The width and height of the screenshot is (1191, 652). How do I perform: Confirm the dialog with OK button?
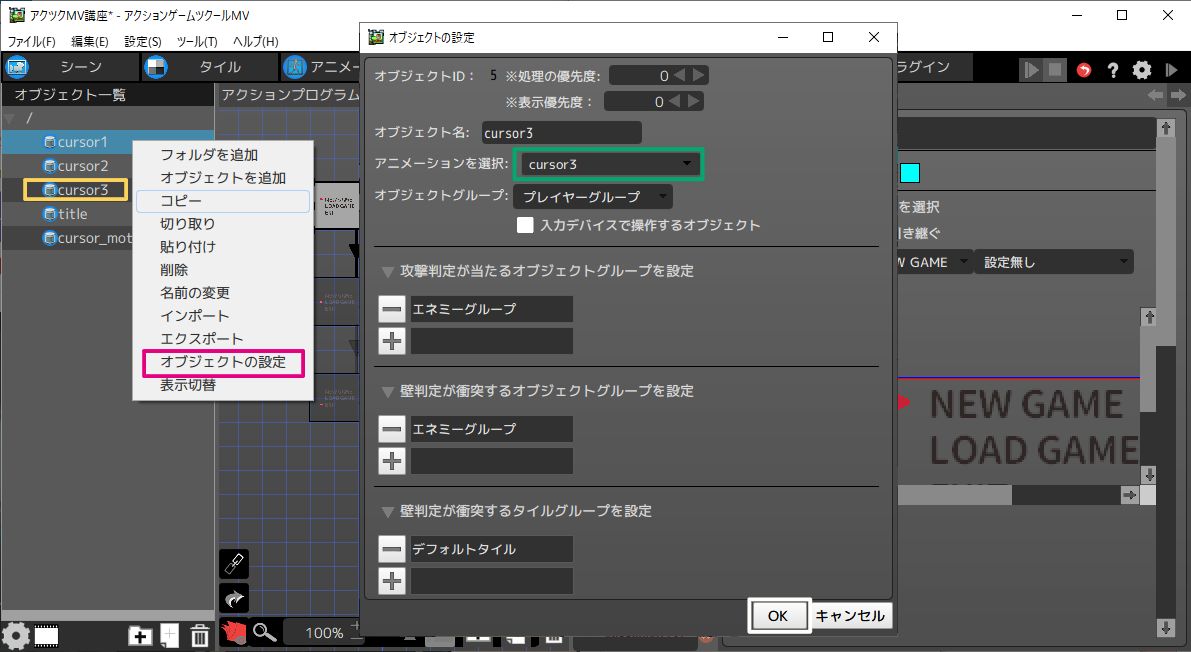coord(778,616)
